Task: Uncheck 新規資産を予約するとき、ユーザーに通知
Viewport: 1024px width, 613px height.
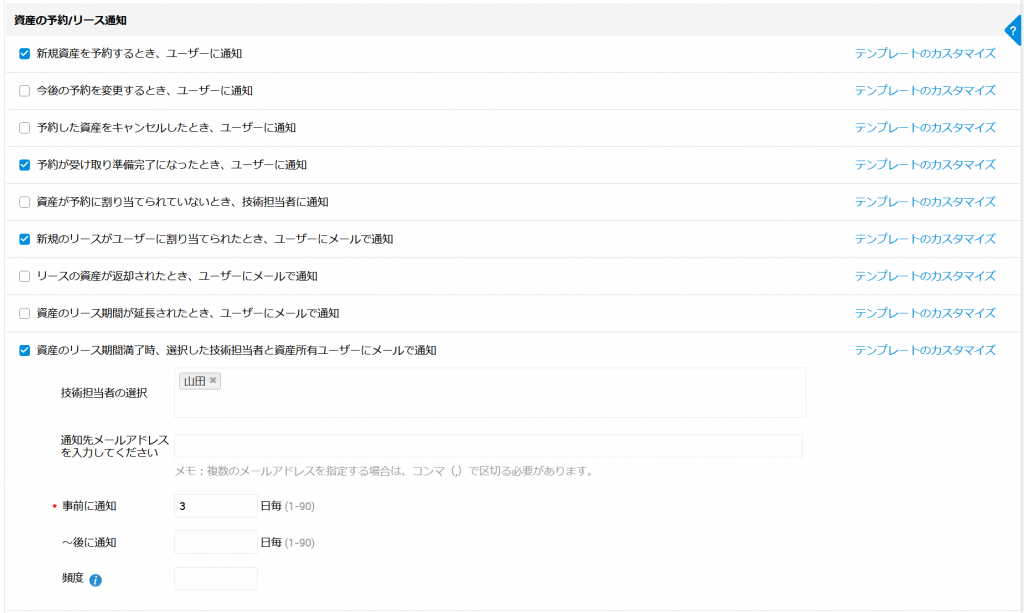Action: pos(25,54)
